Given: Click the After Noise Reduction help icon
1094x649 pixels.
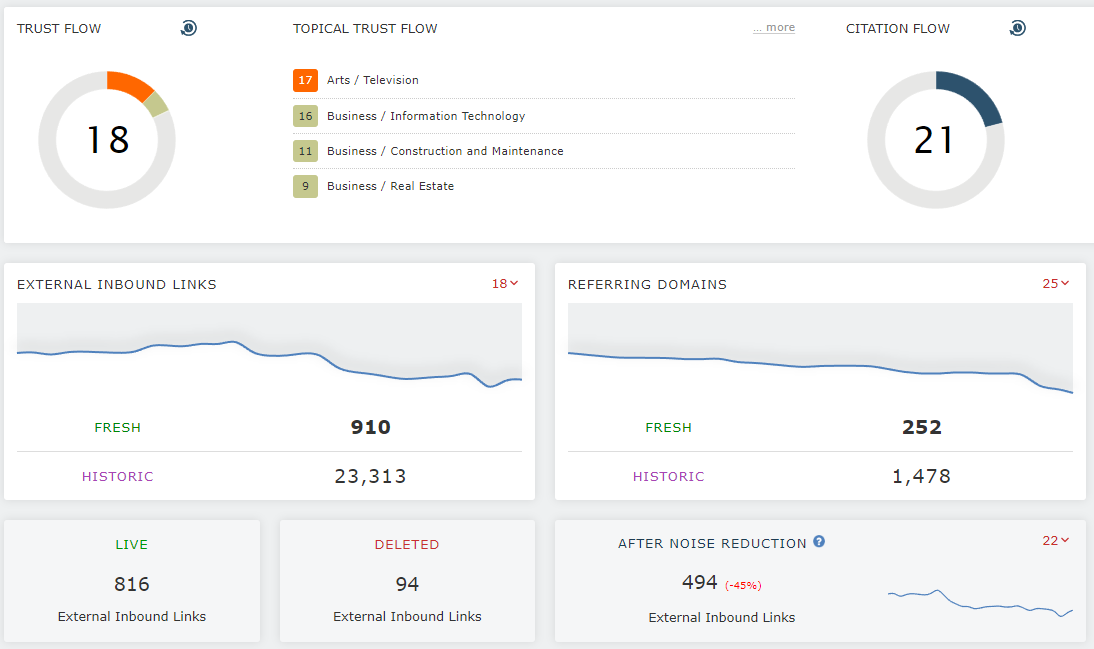Looking at the screenshot, I should pos(819,542).
